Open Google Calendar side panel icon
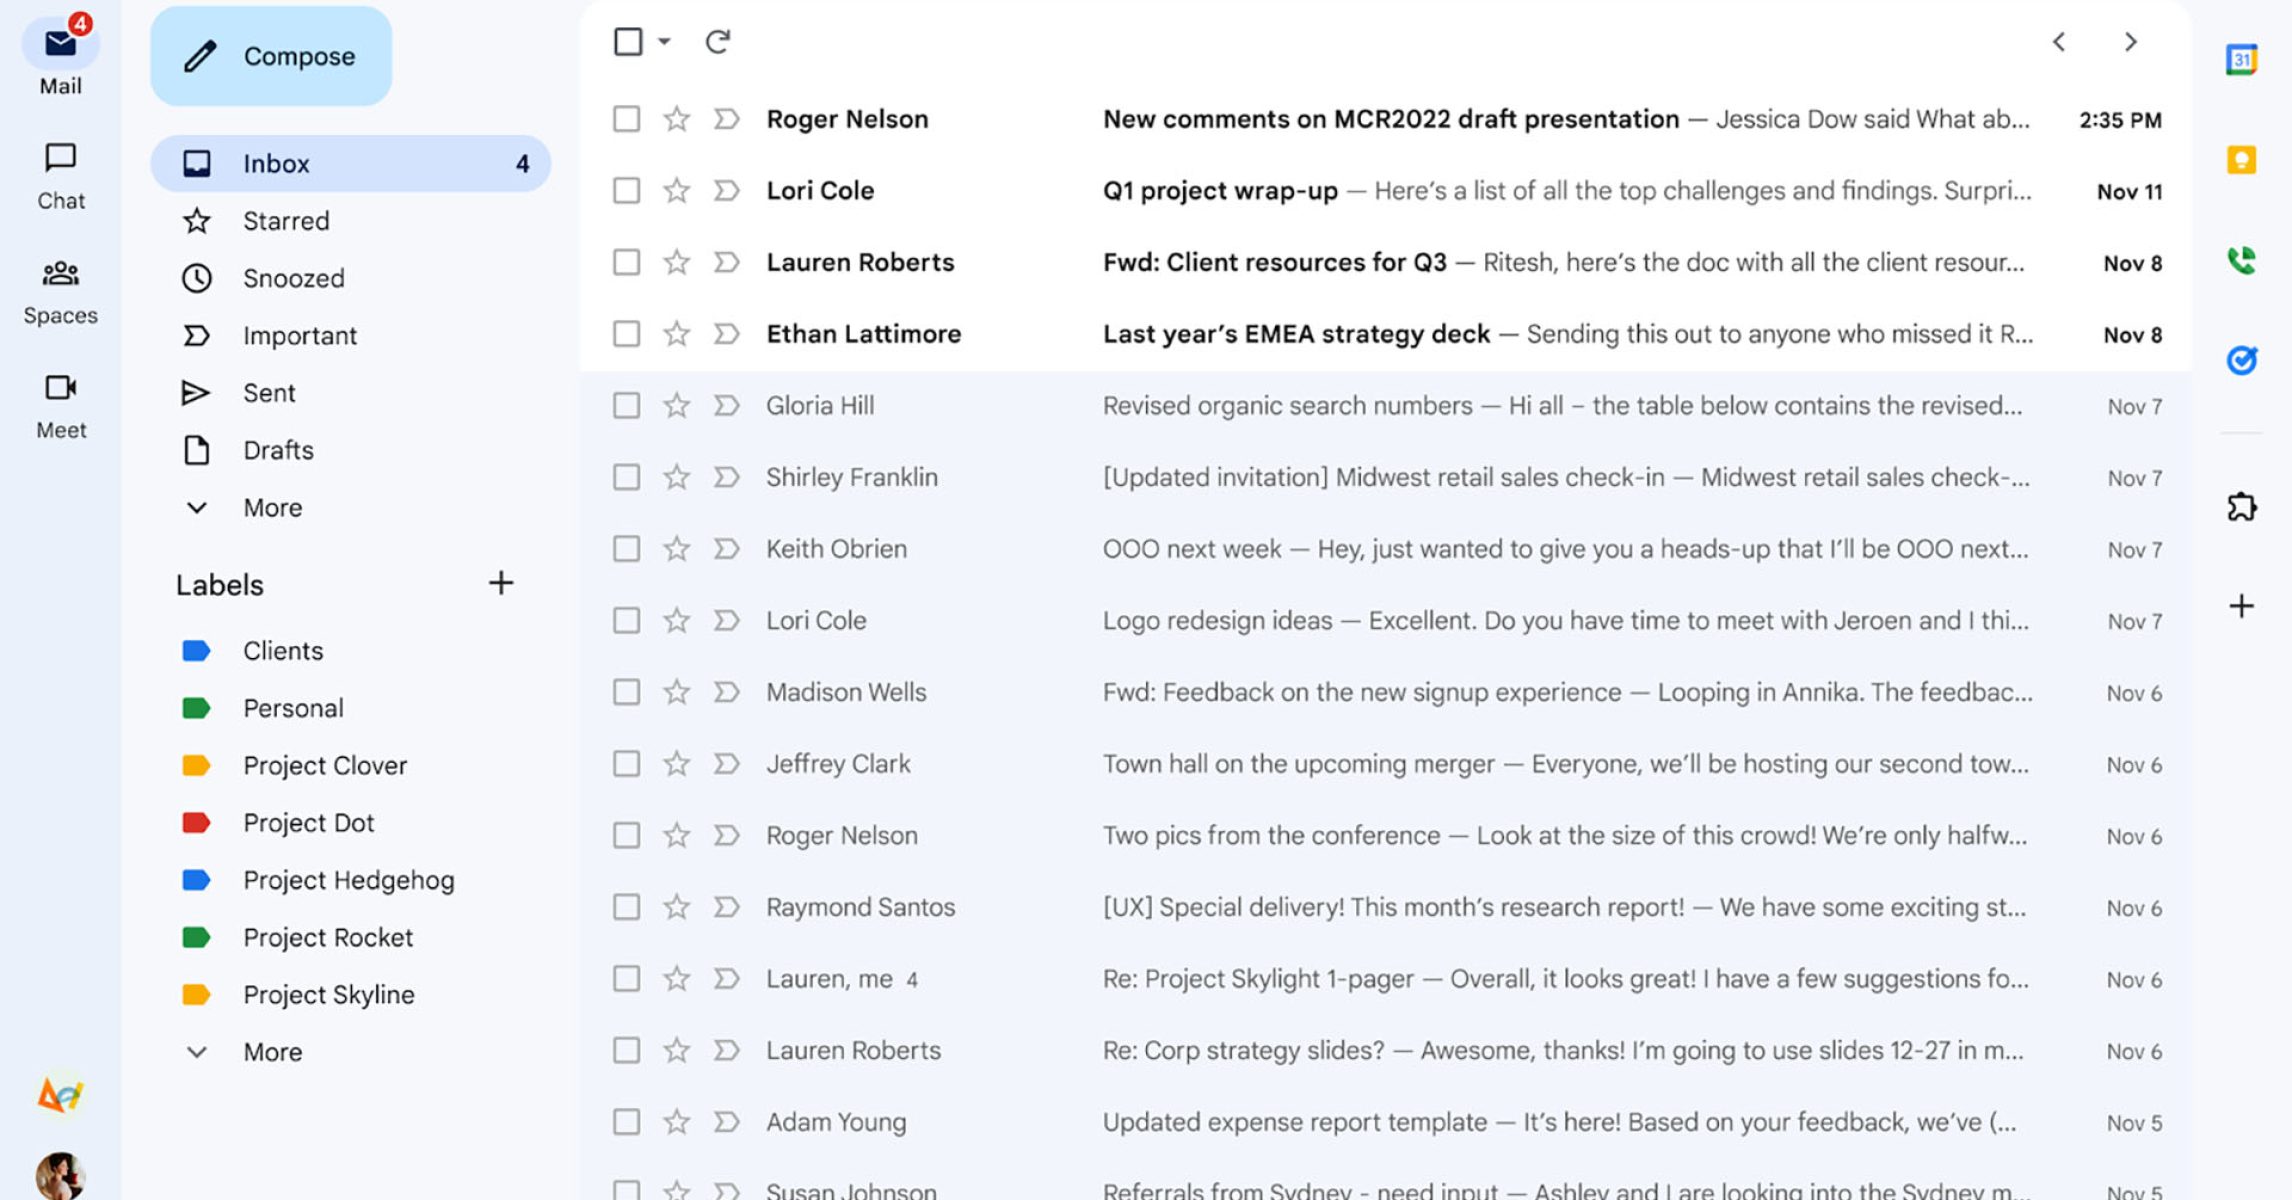The height and width of the screenshot is (1200, 2292). click(2241, 60)
